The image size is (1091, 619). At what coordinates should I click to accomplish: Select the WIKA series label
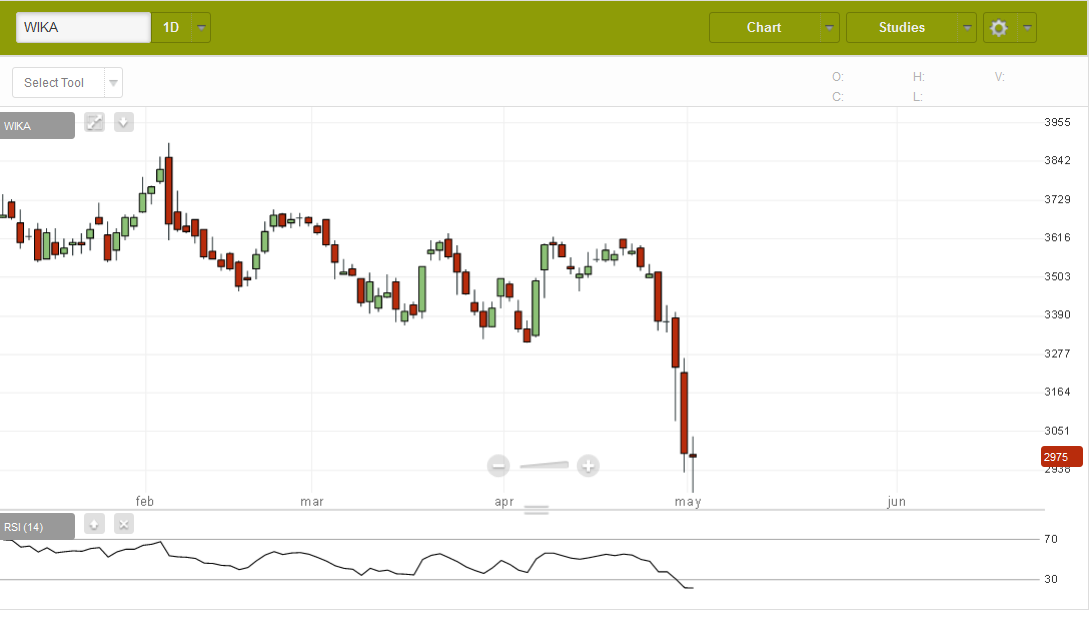click(x=36, y=126)
